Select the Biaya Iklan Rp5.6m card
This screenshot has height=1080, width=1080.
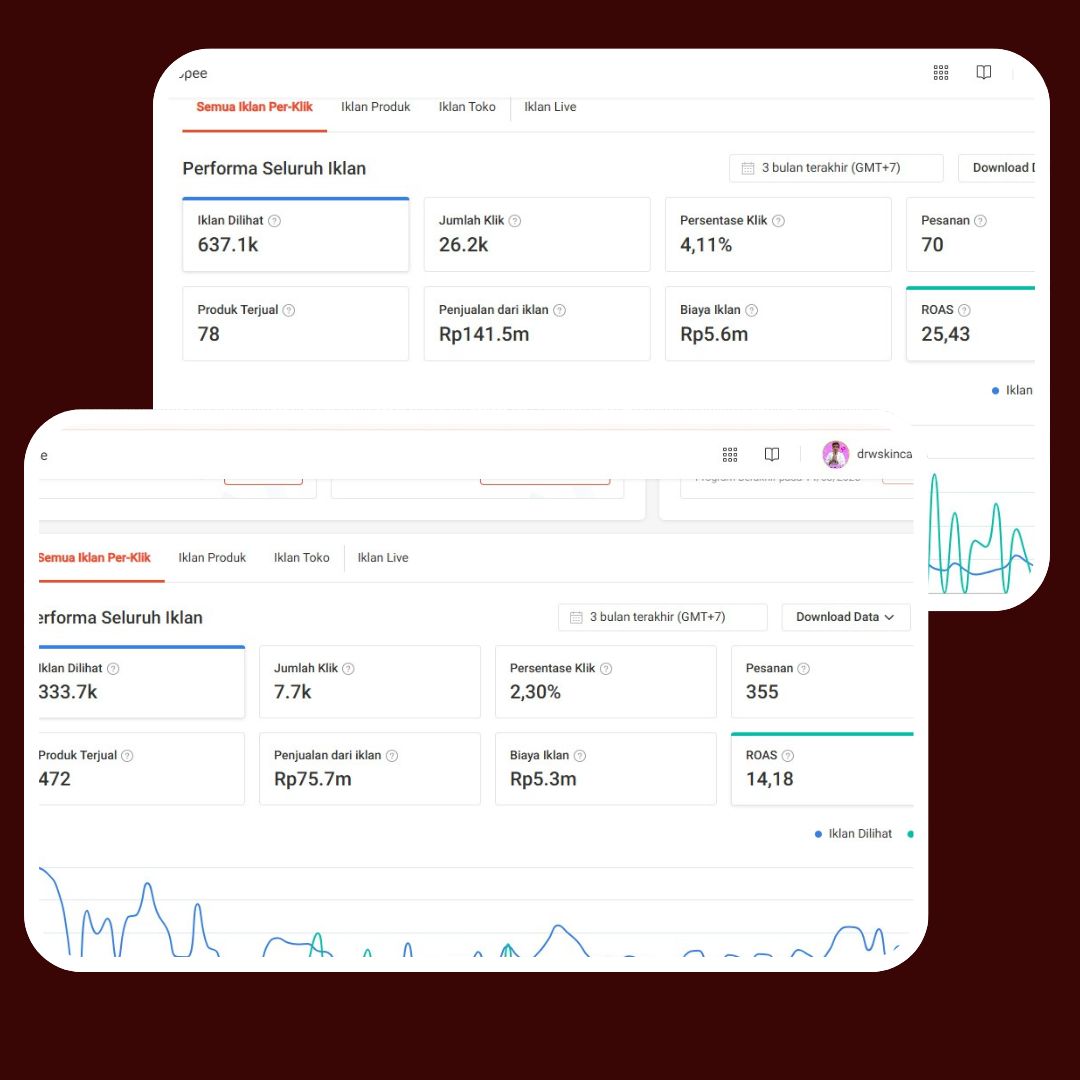pos(777,323)
